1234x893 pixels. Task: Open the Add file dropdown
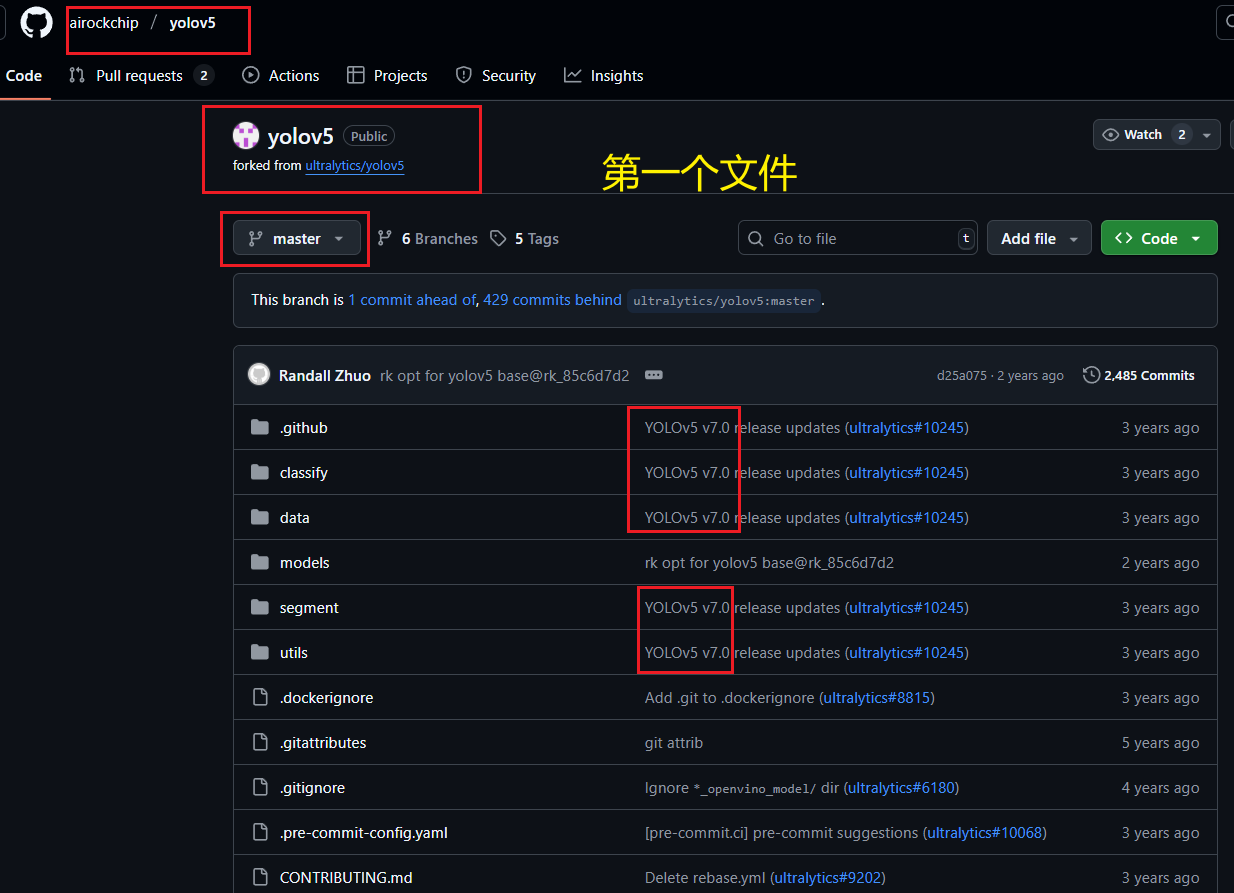(x=1039, y=239)
